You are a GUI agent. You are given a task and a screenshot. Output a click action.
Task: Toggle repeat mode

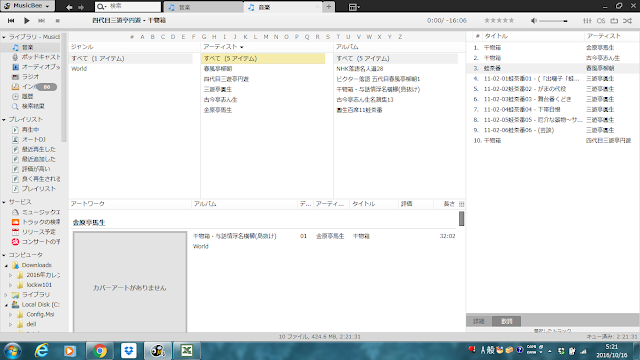coord(614,20)
